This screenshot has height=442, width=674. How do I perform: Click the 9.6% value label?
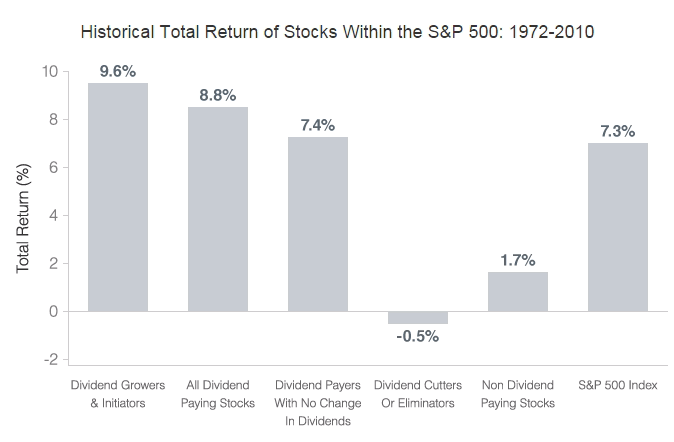click(x=118, y=72)
